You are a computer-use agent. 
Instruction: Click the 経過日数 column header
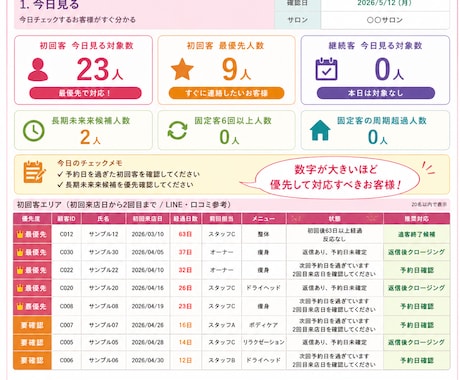pos(185,219)
